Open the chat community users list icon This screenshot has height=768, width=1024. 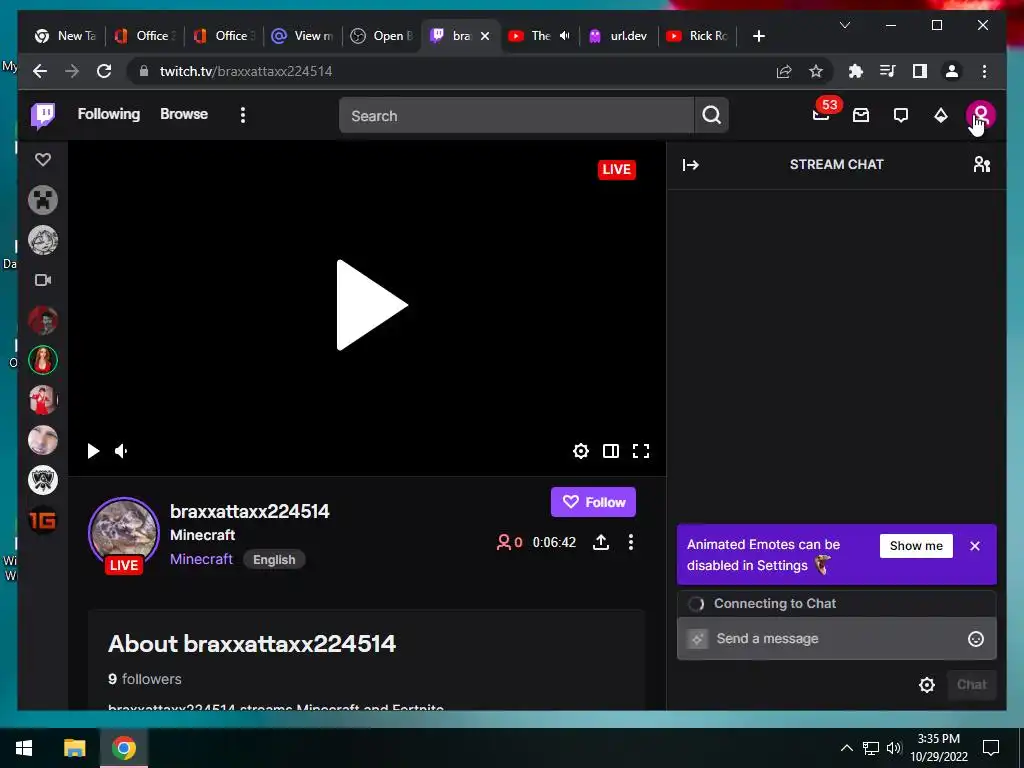tap(982, 165)
